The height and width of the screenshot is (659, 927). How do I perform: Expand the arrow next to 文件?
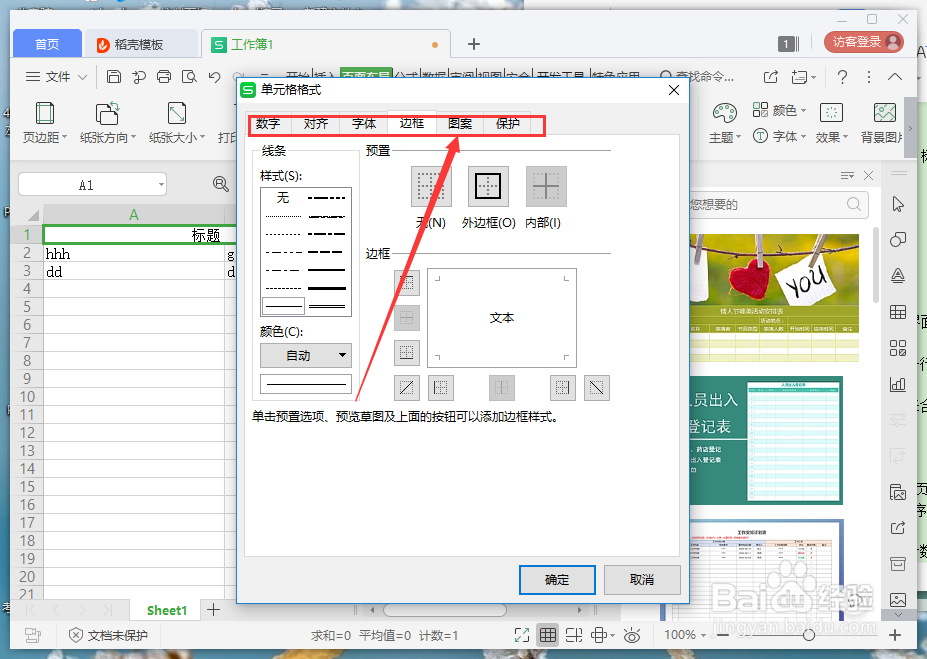83,77
